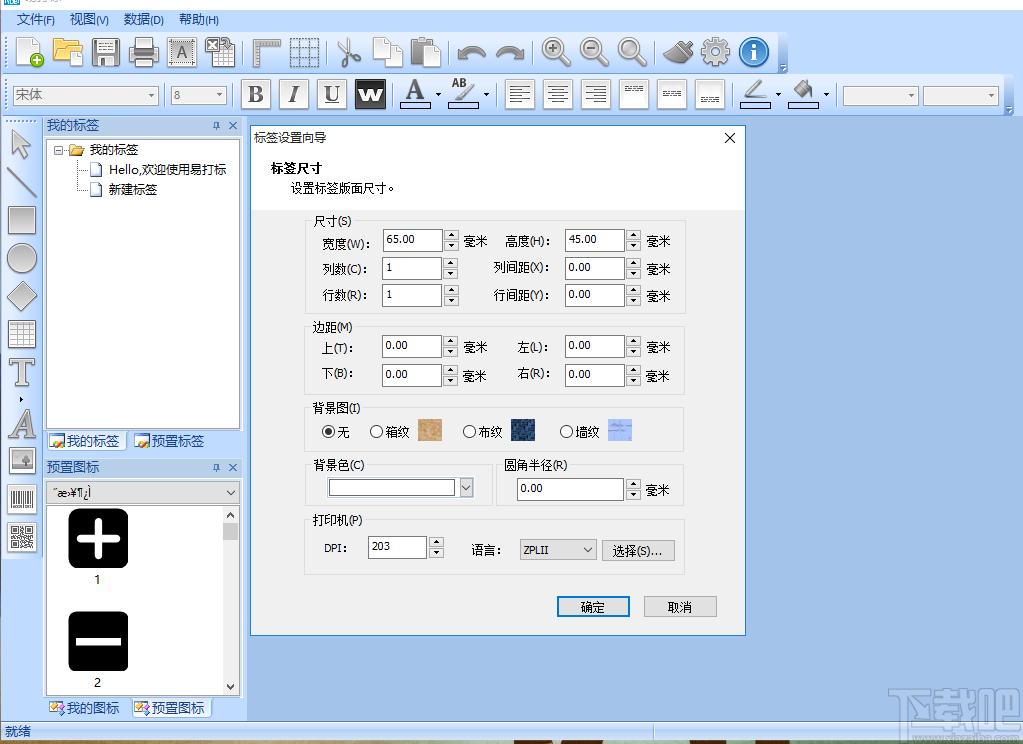Choose 墙纹 background option
1023x744 pixels.
[x=579, y=432]
